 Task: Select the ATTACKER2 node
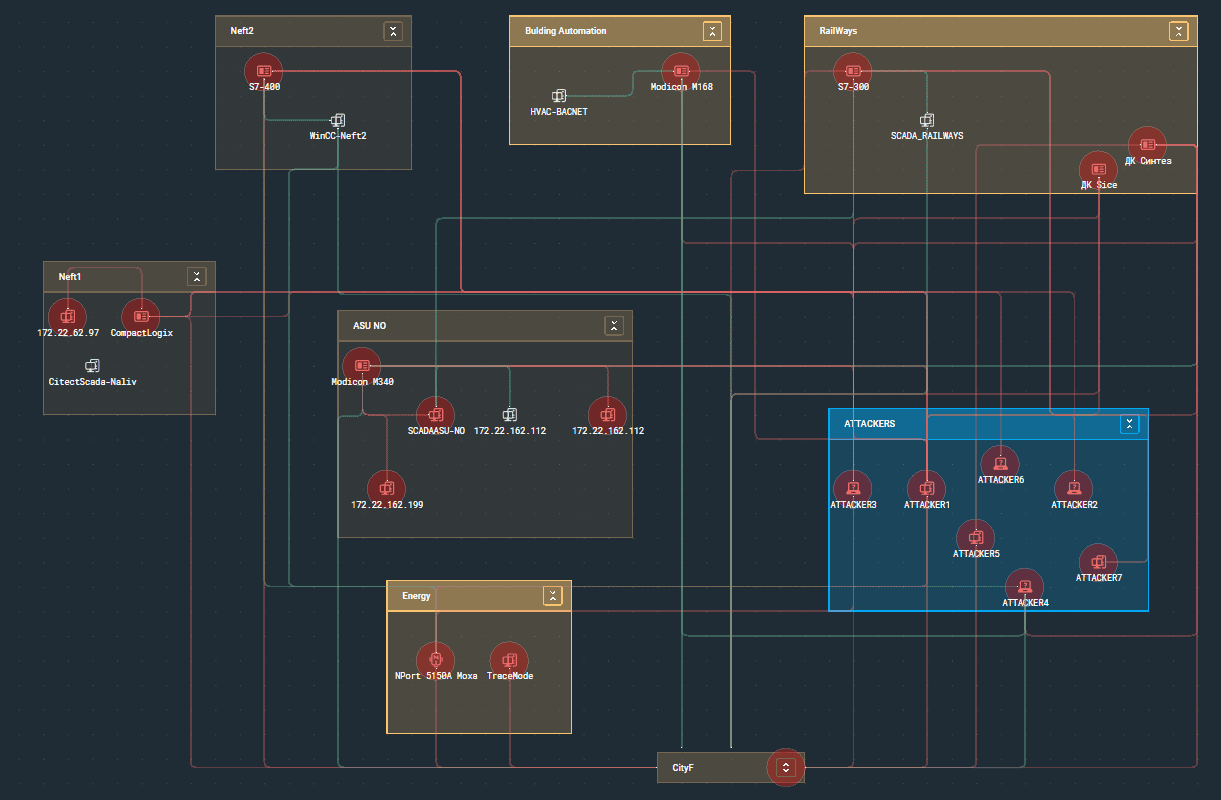click(1074, 488)
